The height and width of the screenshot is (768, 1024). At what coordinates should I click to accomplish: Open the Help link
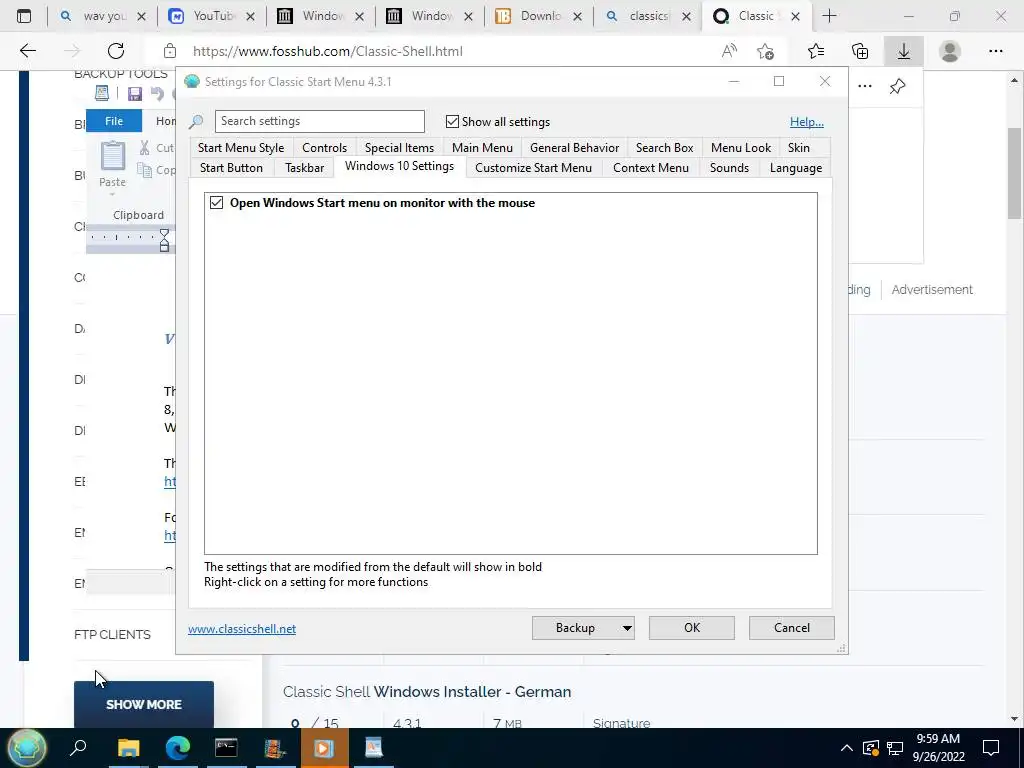coord(807,122)
